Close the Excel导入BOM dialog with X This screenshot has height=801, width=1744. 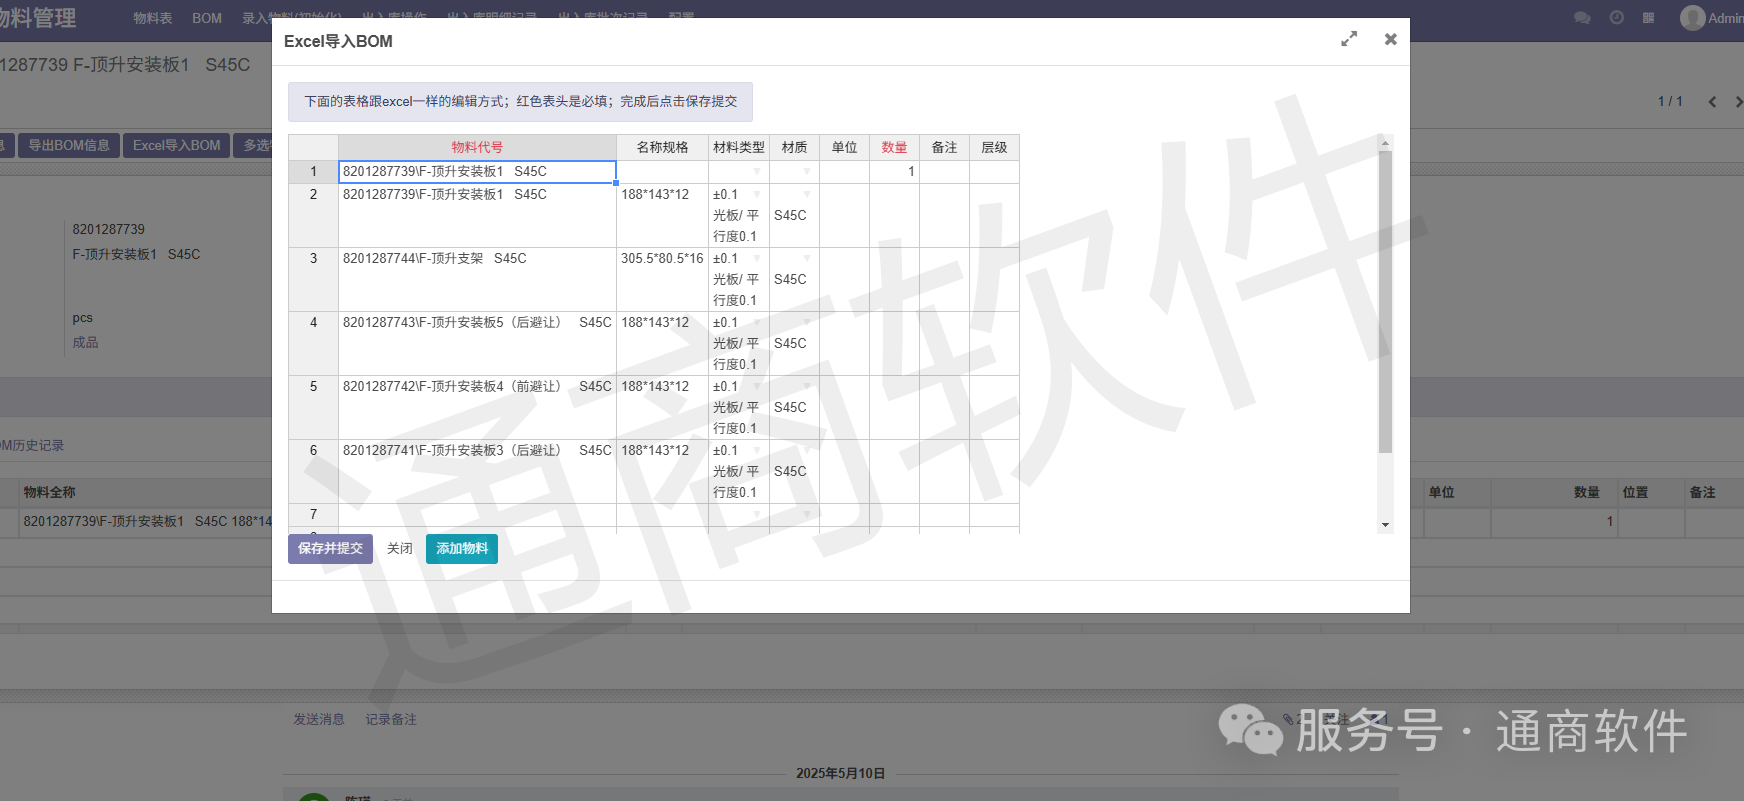tap(1390, 39)
